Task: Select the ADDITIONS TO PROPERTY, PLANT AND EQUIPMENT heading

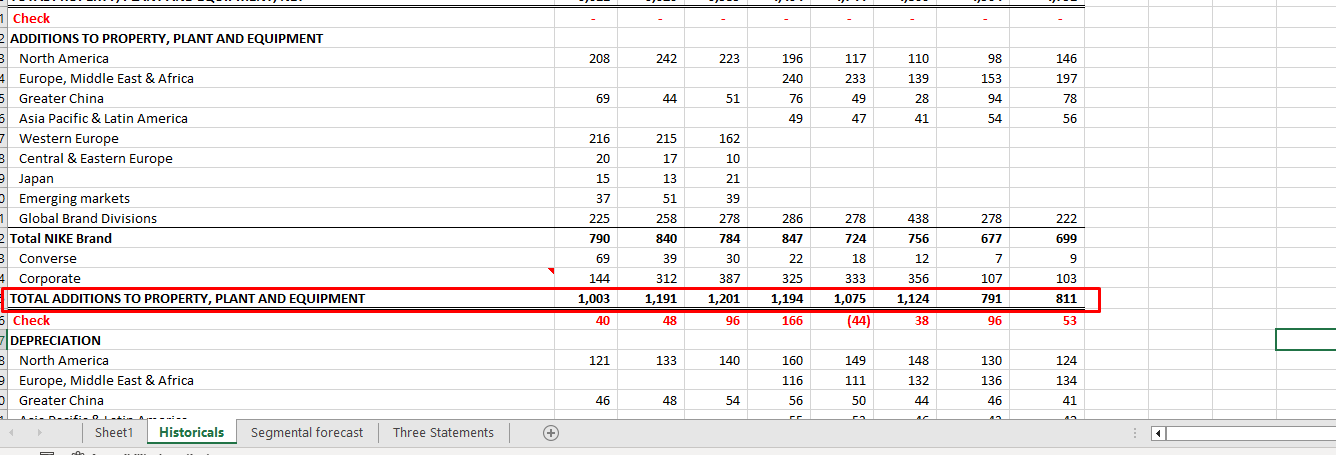Action: [167, 38]
